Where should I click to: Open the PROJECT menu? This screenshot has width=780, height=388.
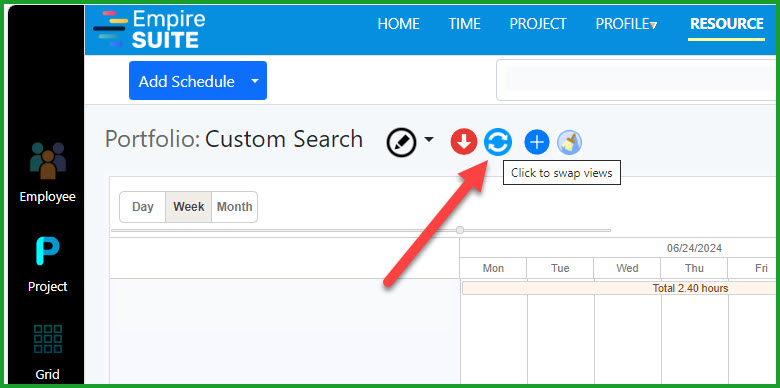coord(538,24)
